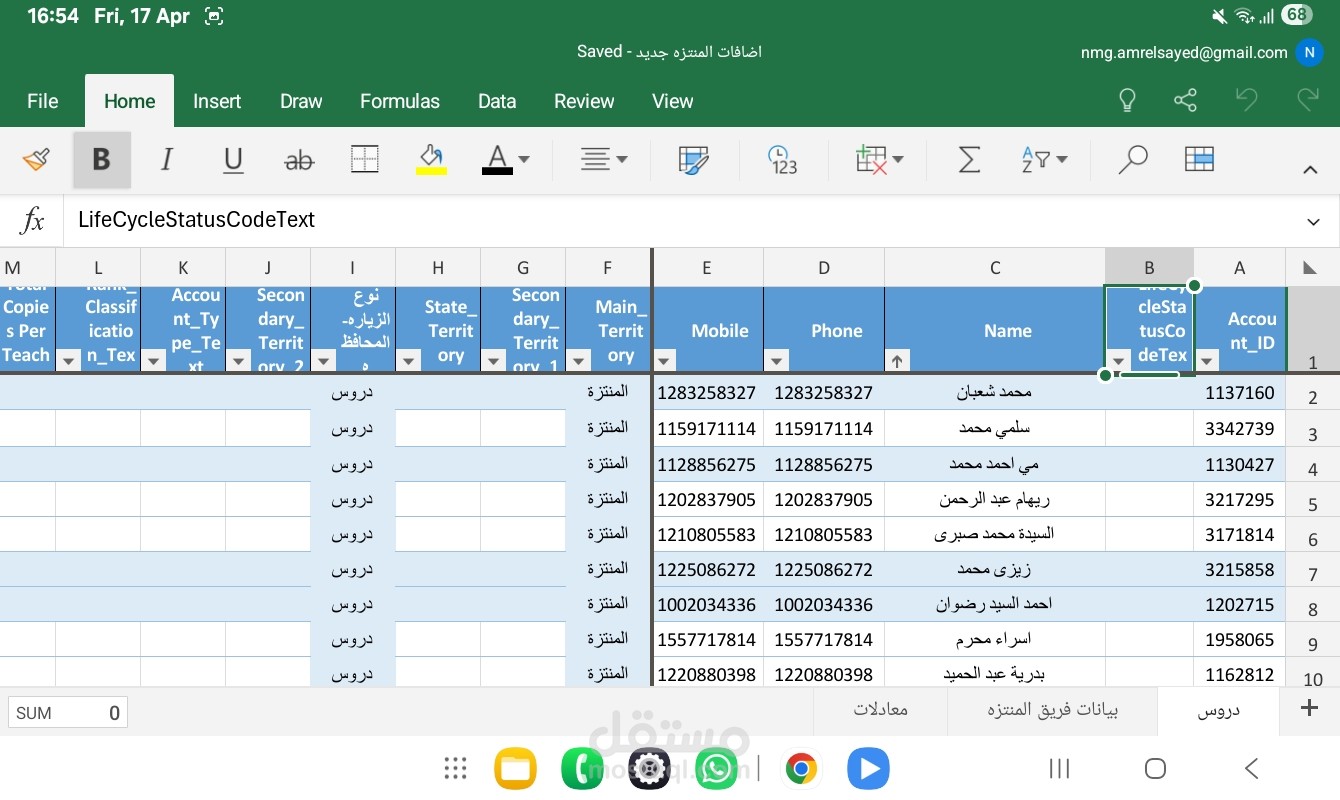Open the yellow My Files app
Image resolution: width=1340 pixels, height=800 pixels.
click(516, 768)
